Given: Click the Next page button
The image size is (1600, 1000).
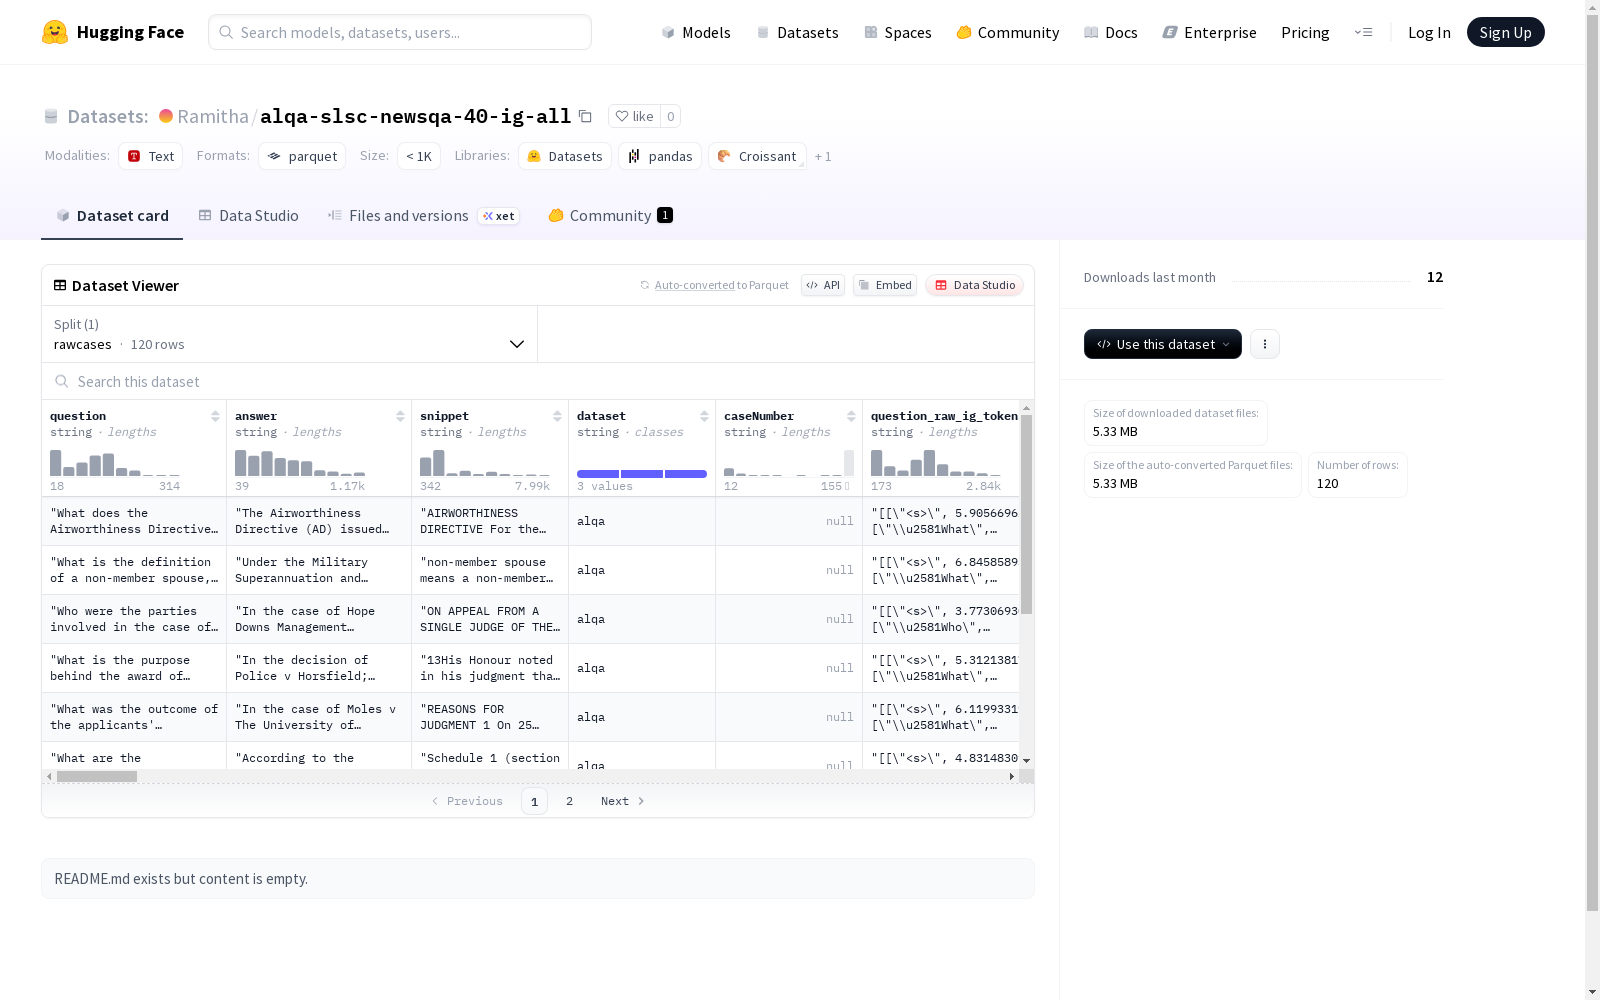Looking at the screenshot, I should [x=622, y=801].
